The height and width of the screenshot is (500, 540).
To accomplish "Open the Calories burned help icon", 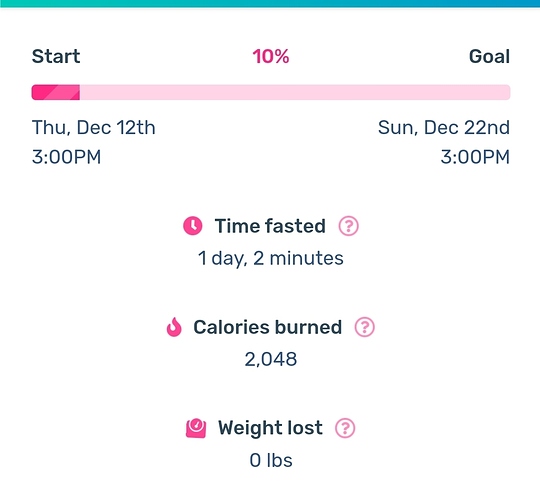I will [x=364, y=327].
